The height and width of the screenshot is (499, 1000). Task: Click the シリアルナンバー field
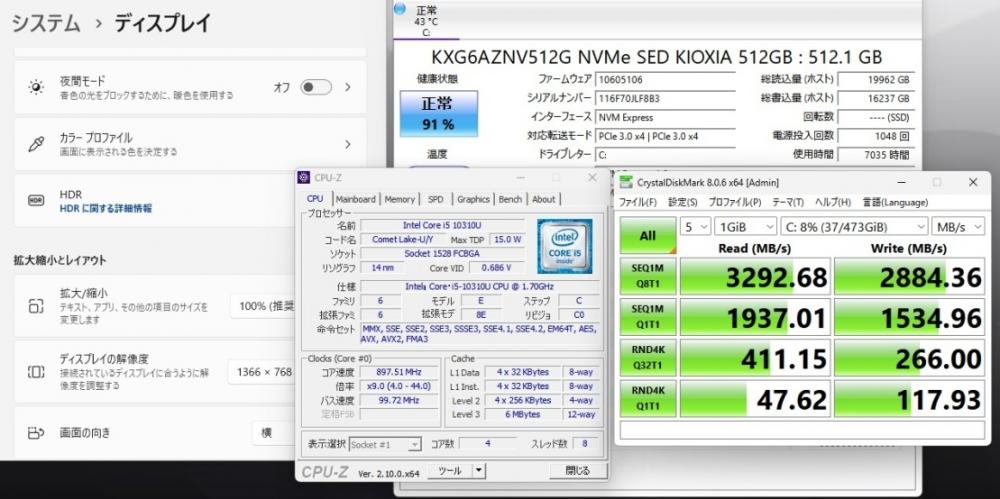(x=665, y=99)
